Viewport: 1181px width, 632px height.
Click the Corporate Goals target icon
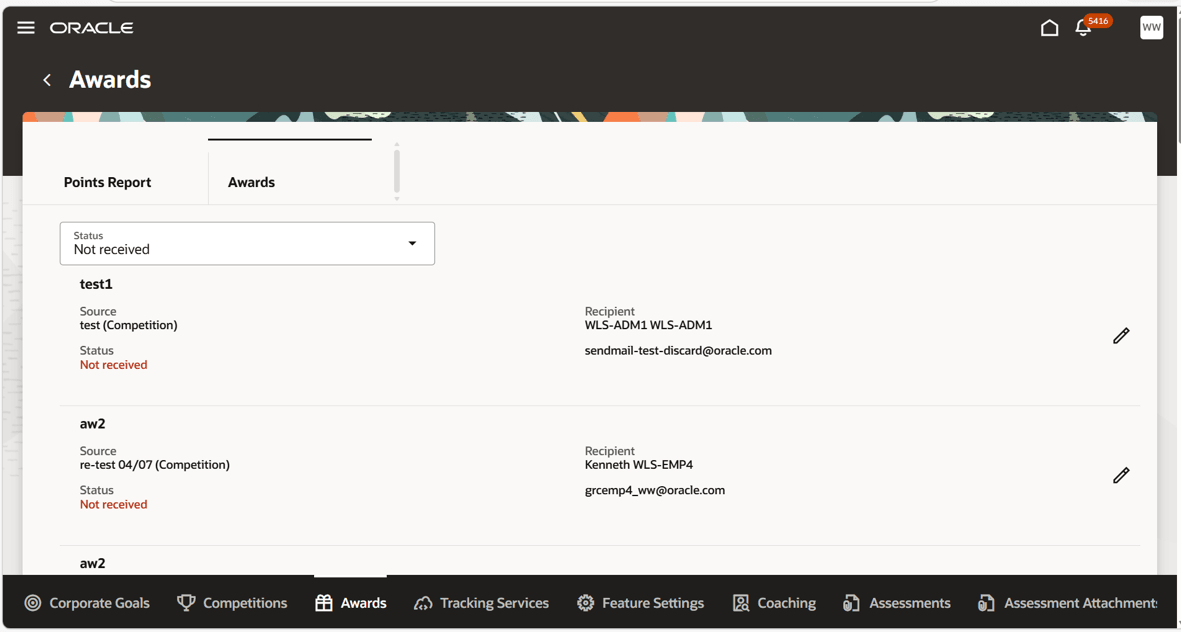click(32, 603)
